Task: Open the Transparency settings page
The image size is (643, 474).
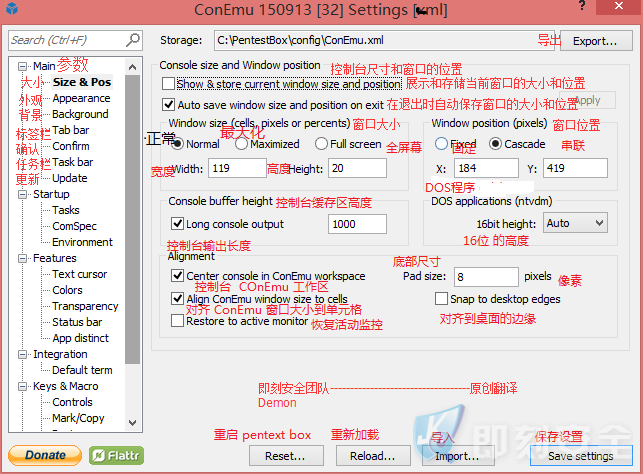Action: pyautogui.click(x=85, y=306)
